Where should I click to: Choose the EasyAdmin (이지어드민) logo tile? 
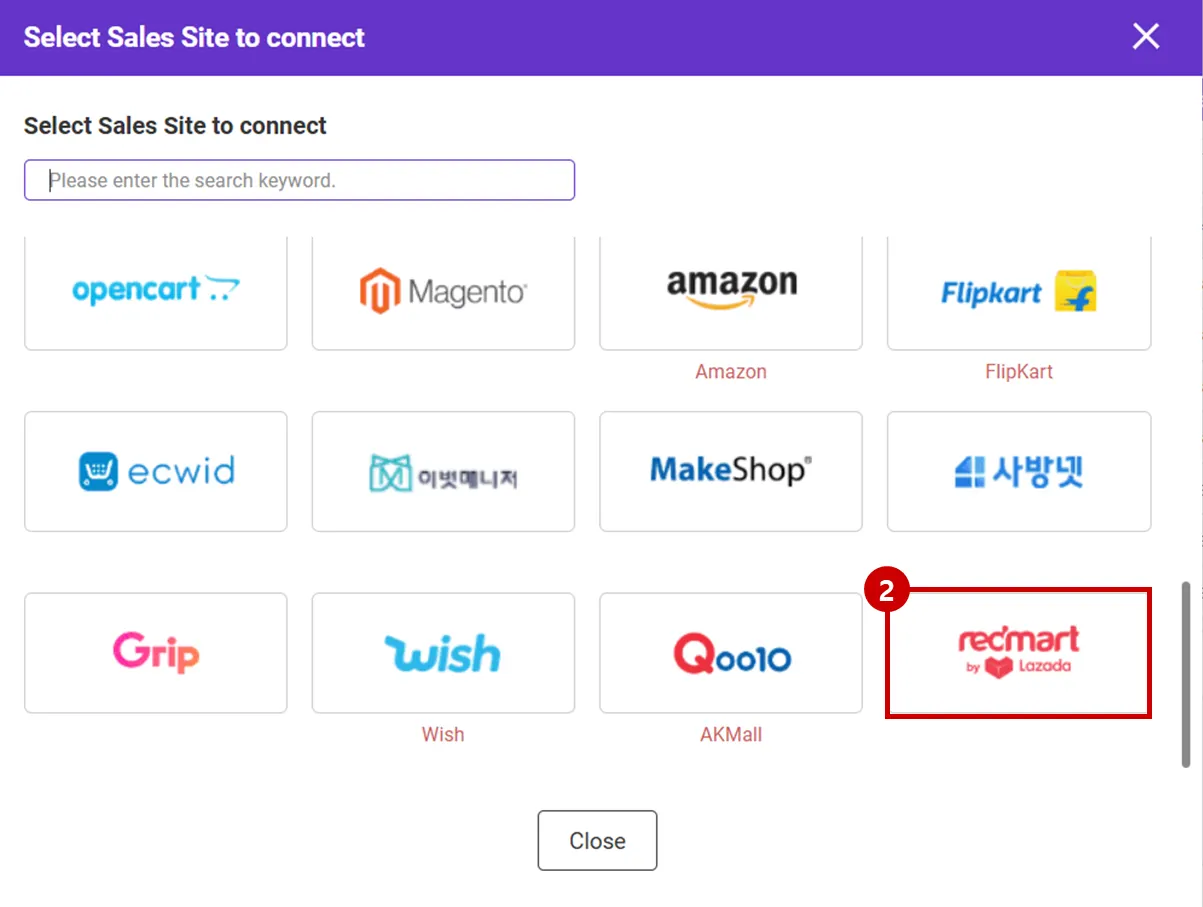443,471
